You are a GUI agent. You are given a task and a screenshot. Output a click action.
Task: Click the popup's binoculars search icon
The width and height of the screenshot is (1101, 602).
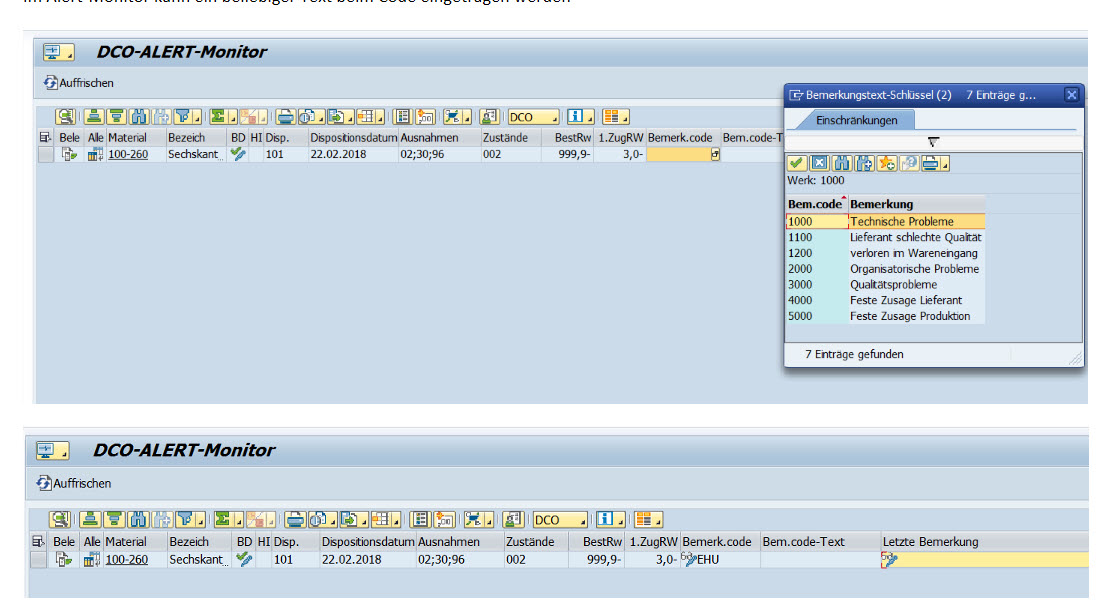pyautogui.click(x=842, y=163)
